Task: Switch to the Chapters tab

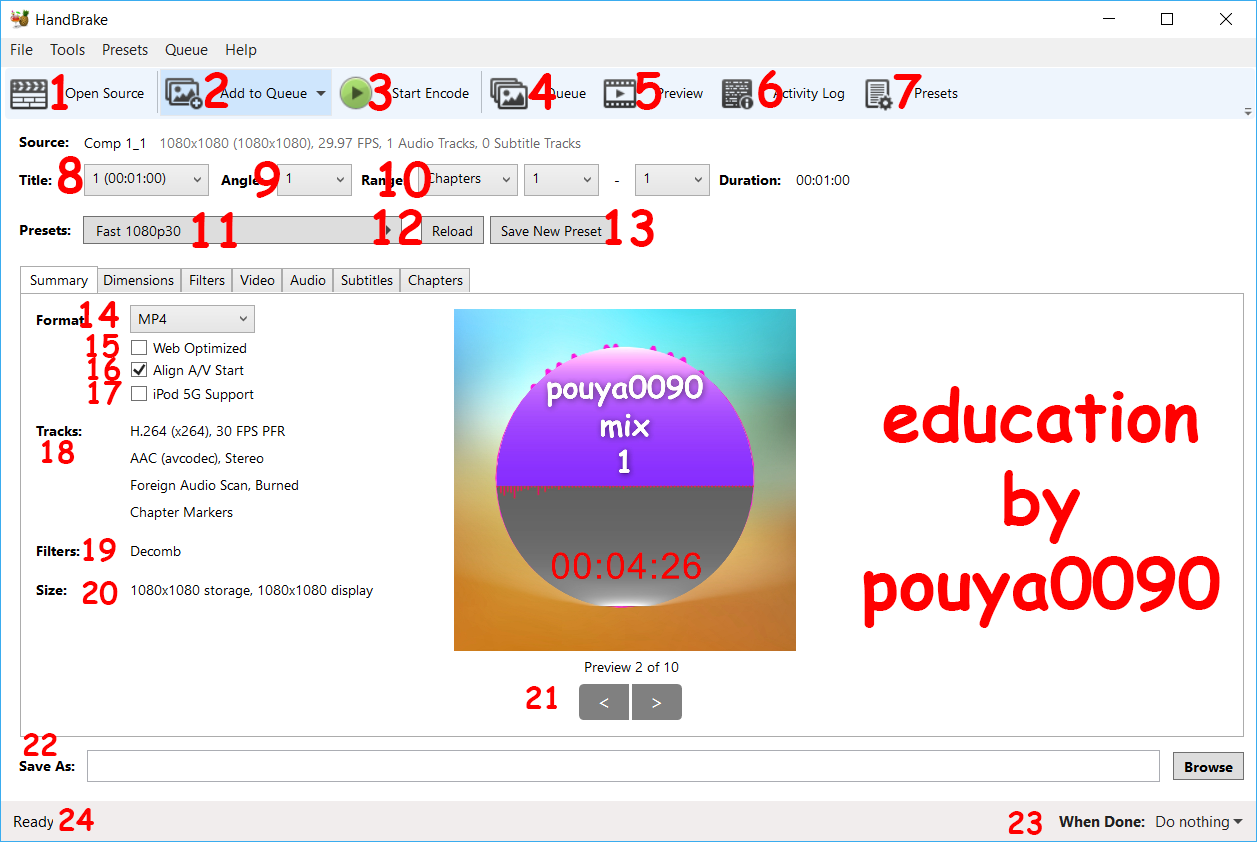Action: pyautogui.click(x=435, y=280)
